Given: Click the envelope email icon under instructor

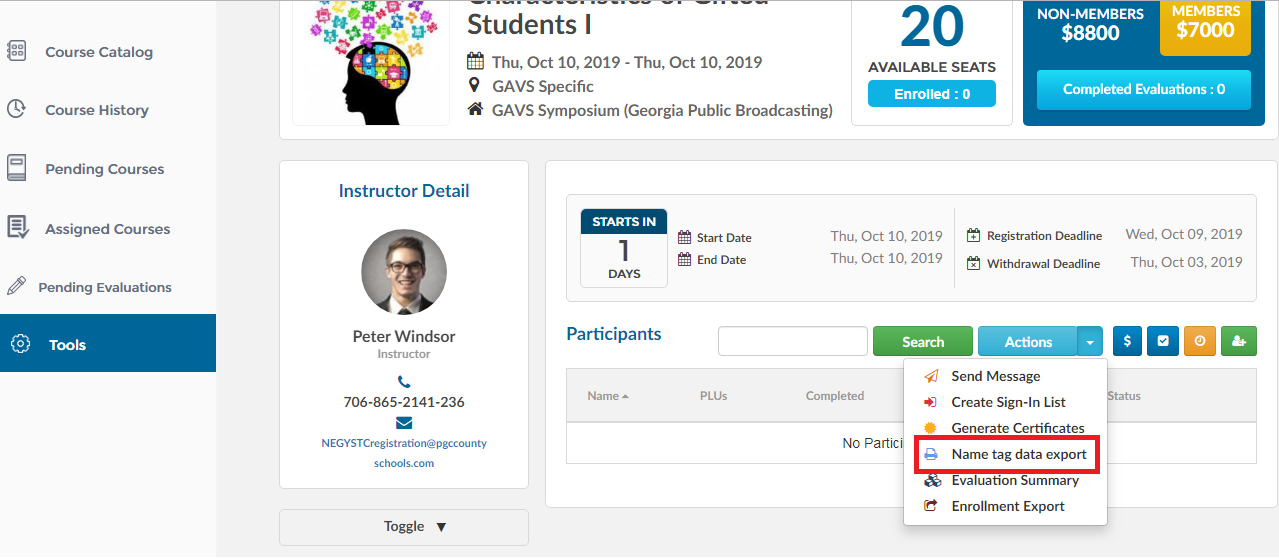Looking at the screenshot, I should [404, 422].
